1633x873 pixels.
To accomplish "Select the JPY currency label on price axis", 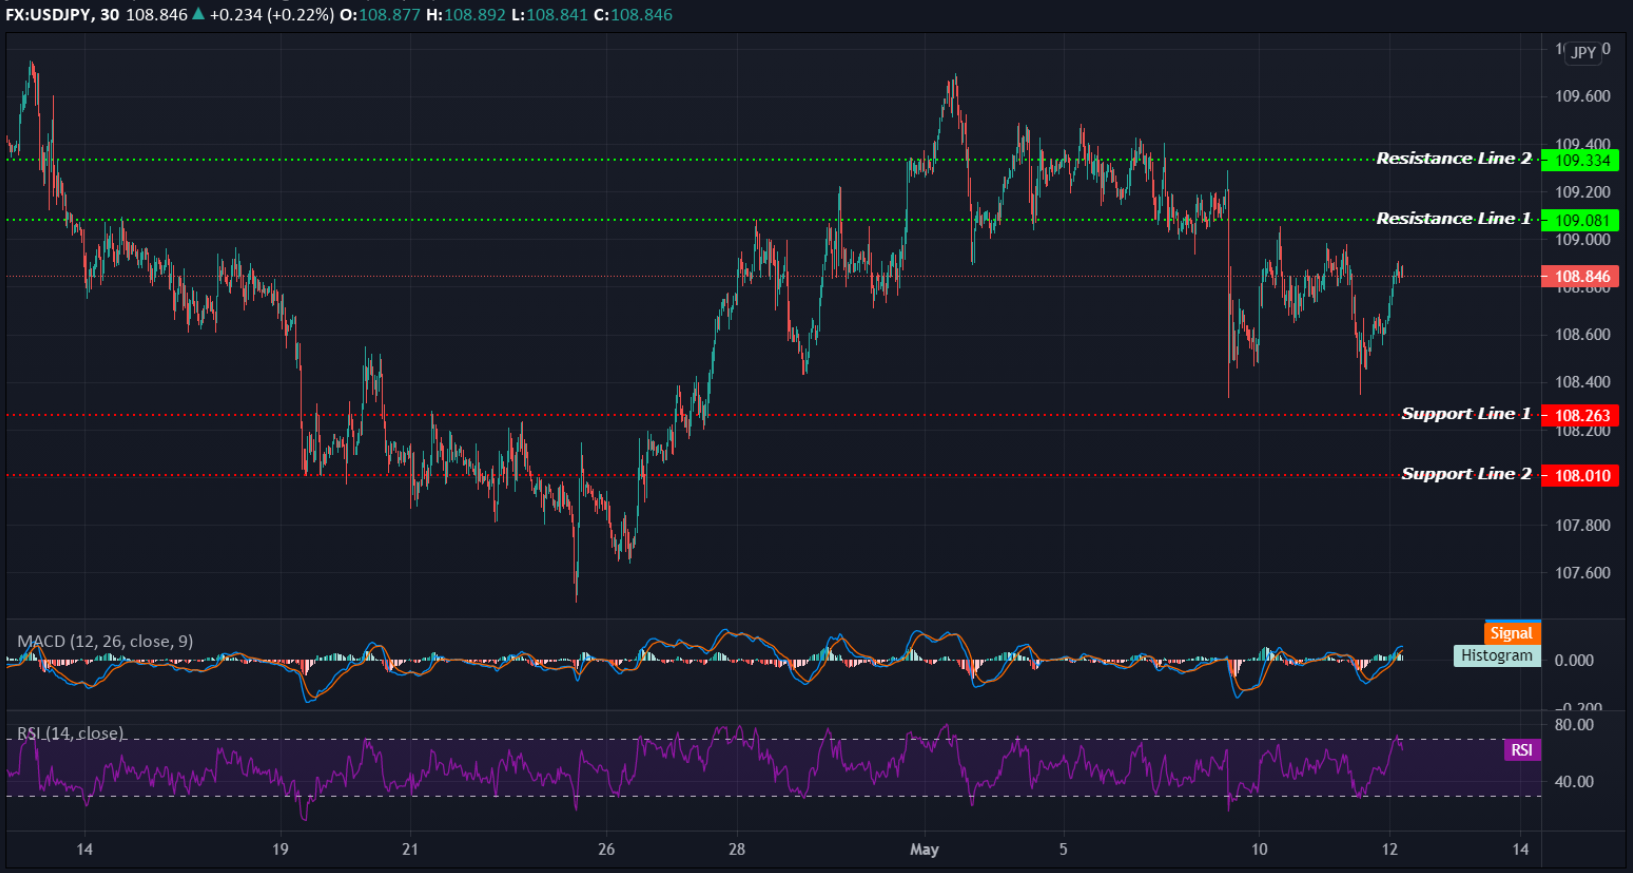I will [1583, 53].
